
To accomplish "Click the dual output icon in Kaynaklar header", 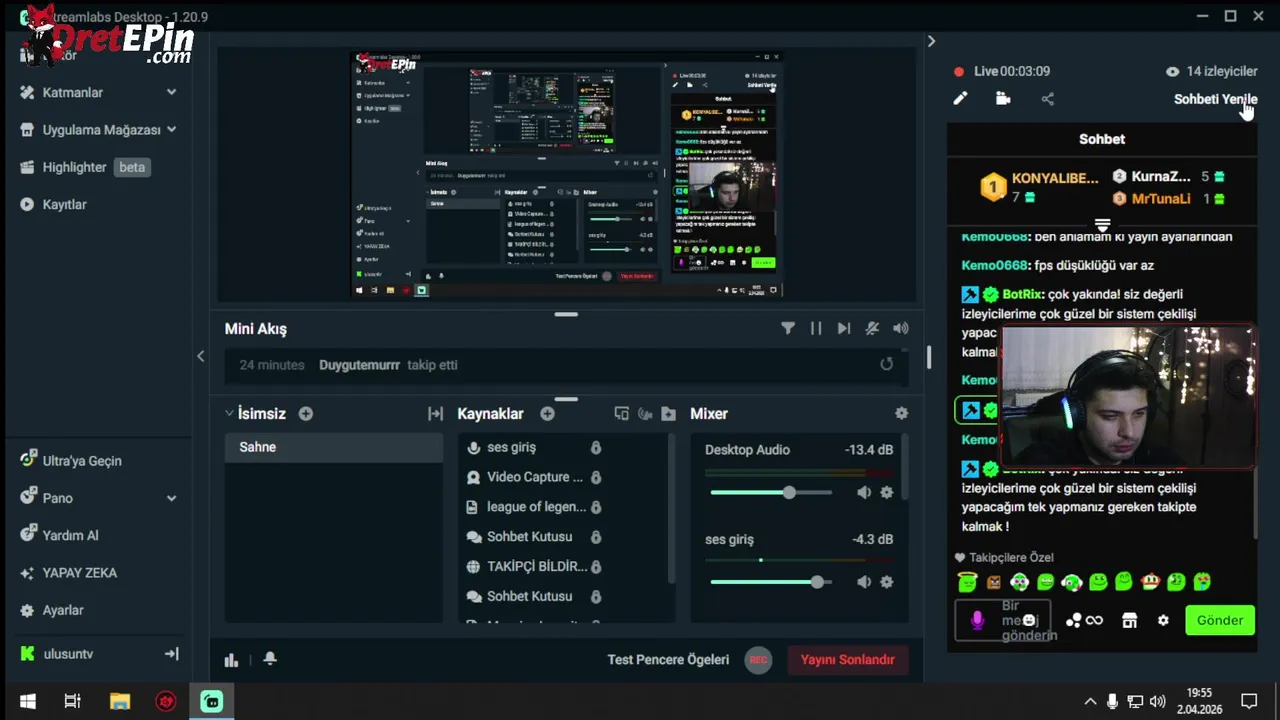I will tap(621, 413).
